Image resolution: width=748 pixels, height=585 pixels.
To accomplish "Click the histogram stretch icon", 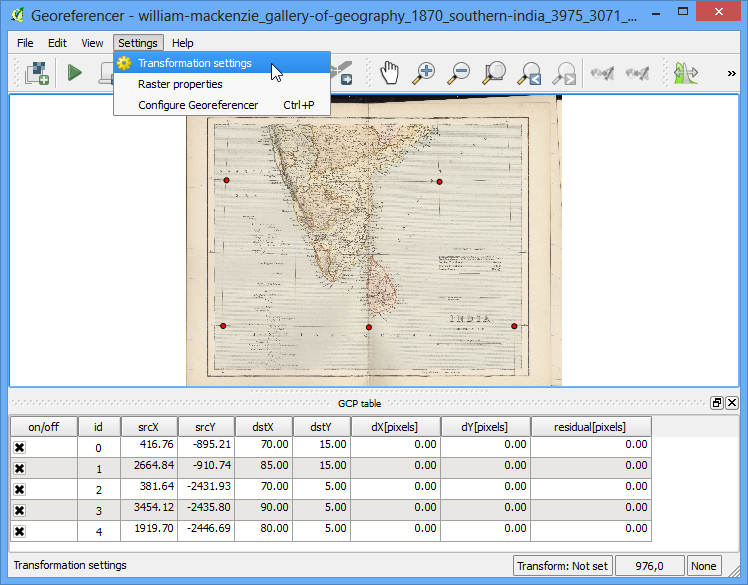I will point(686,73).
